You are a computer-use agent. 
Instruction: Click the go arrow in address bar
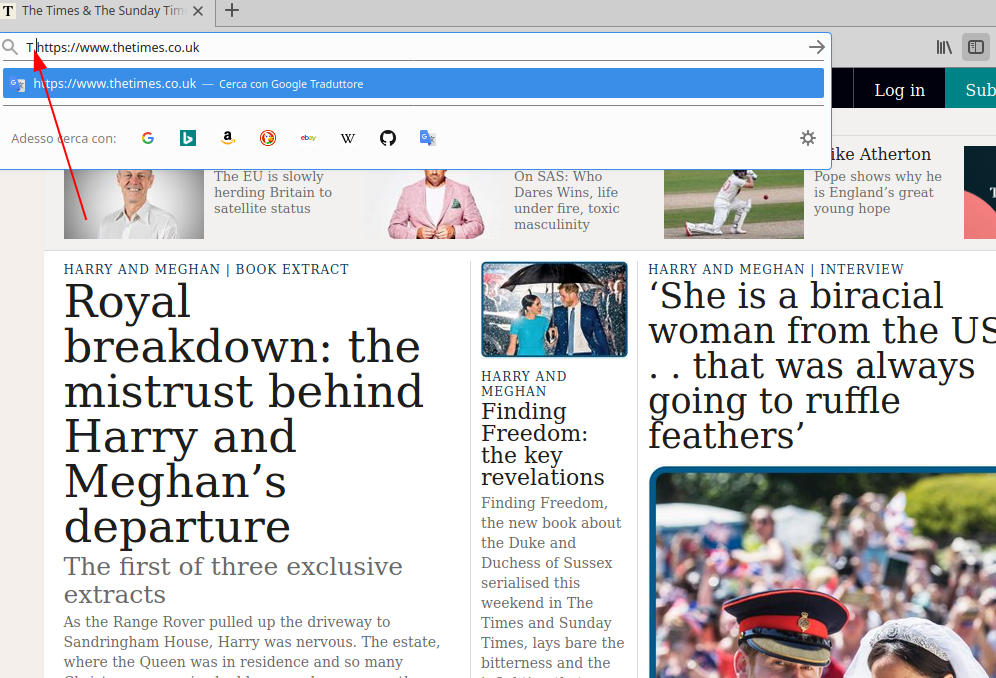point(816,47)
